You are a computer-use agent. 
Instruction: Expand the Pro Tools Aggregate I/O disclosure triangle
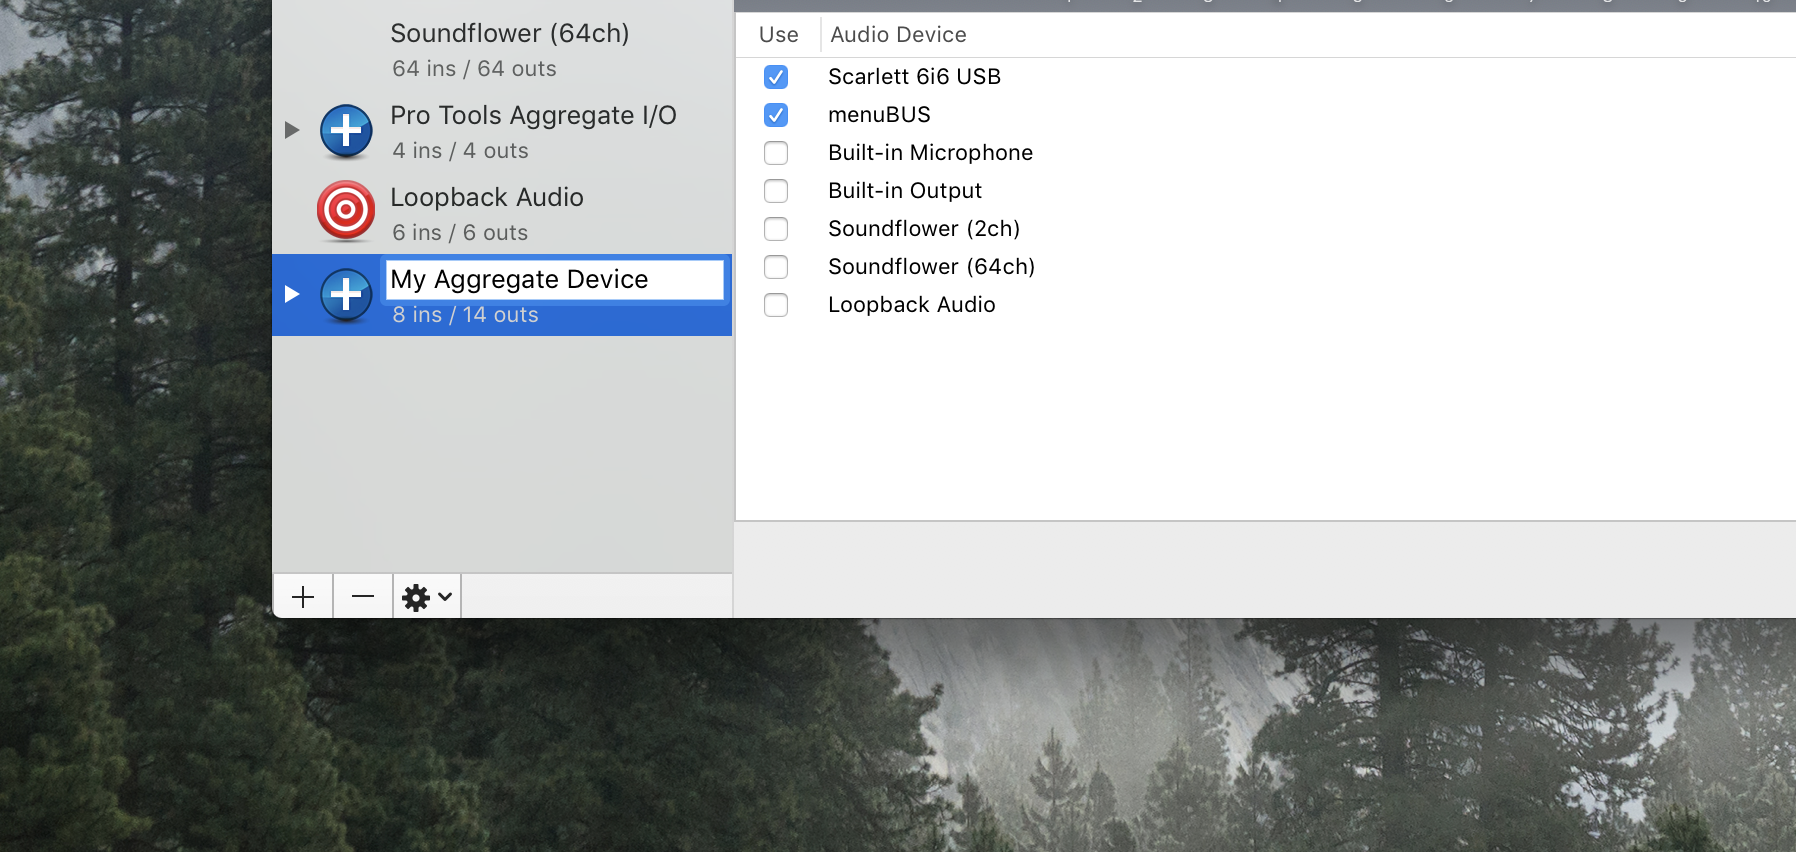(291, 130)
